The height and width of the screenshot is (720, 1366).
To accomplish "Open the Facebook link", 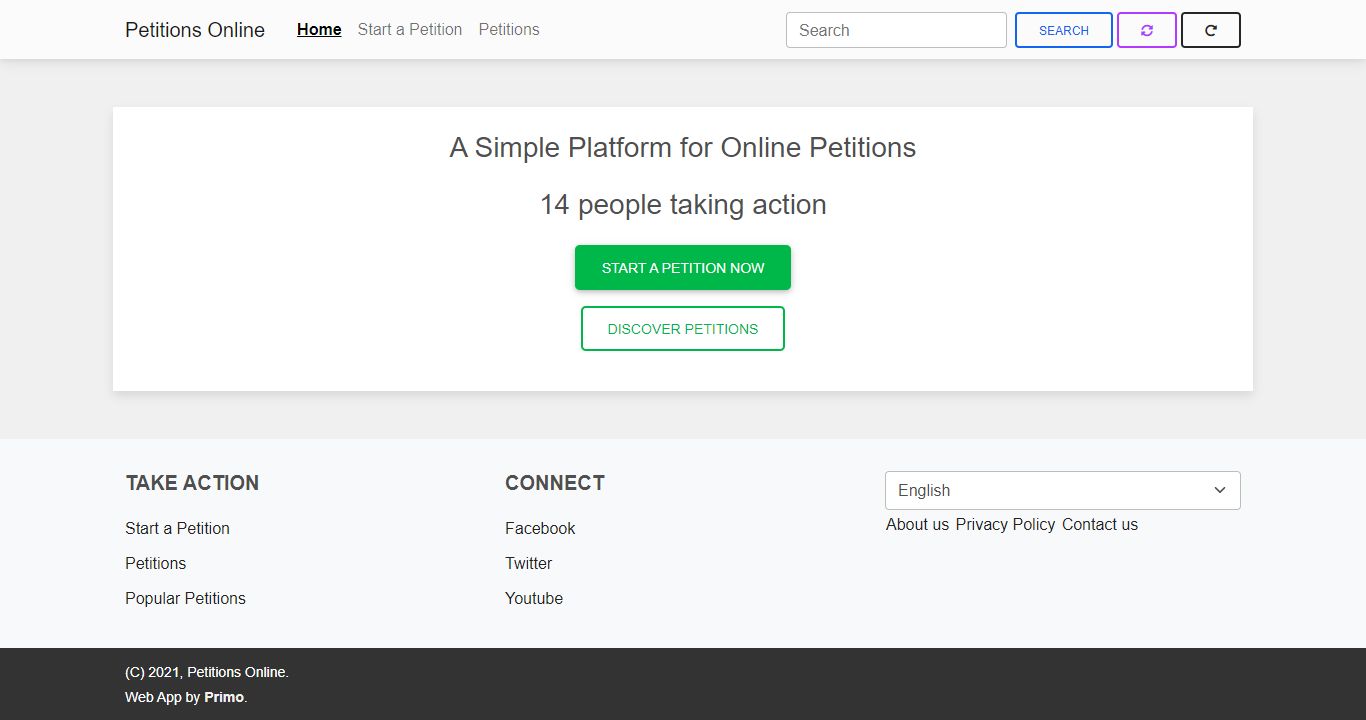I will coord(540,528).
